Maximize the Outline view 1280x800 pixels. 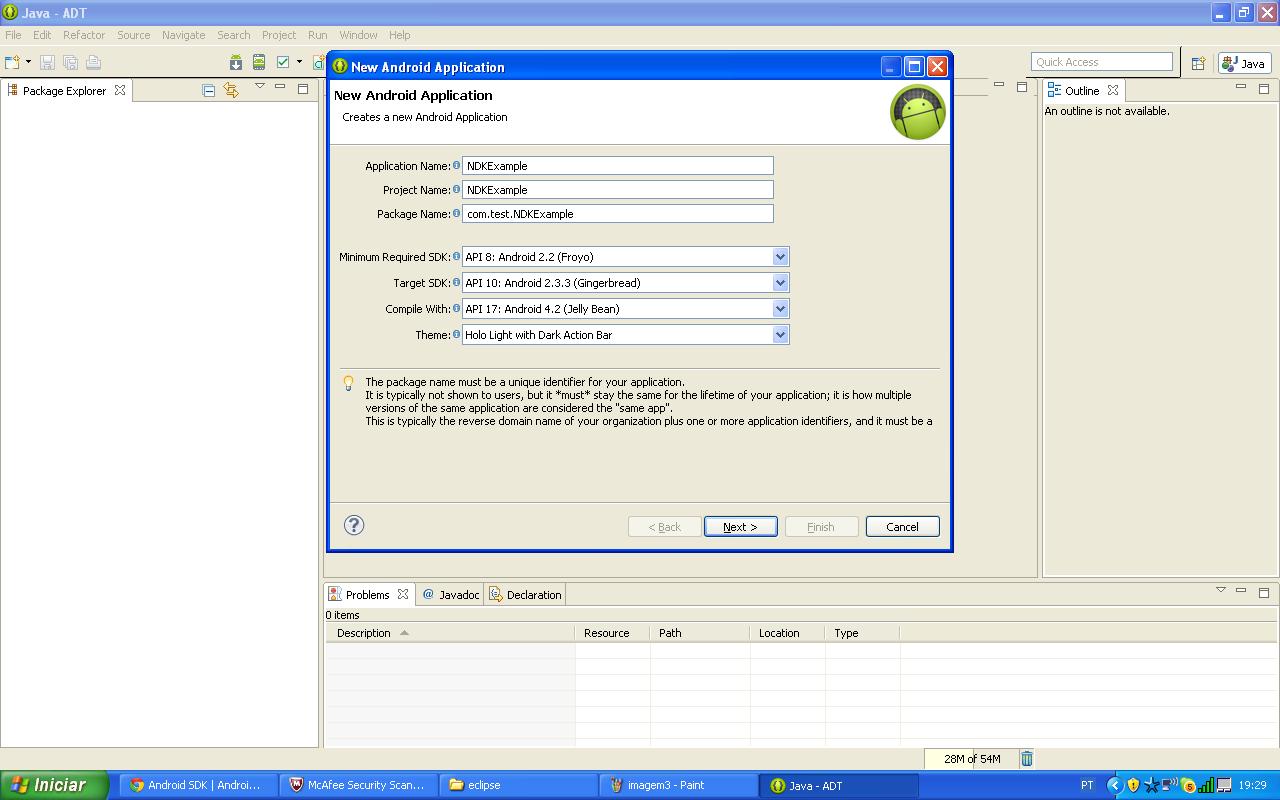pos(1264,88)
